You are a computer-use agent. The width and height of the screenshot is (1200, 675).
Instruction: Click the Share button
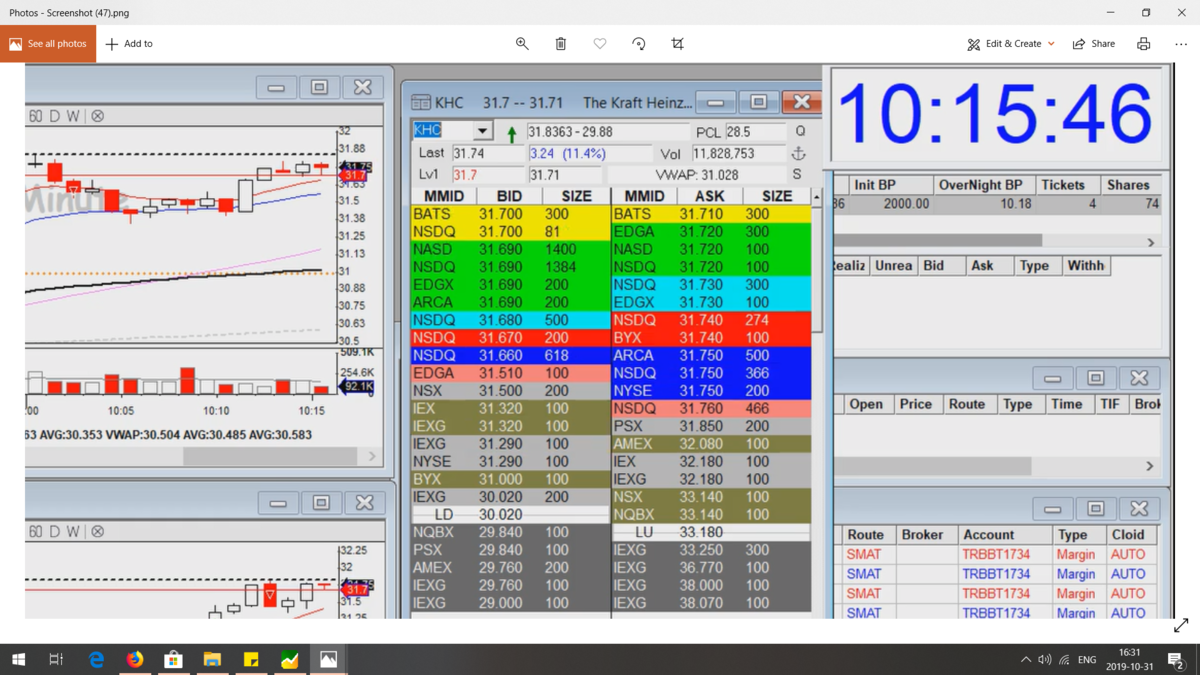tap(1094, 44)
